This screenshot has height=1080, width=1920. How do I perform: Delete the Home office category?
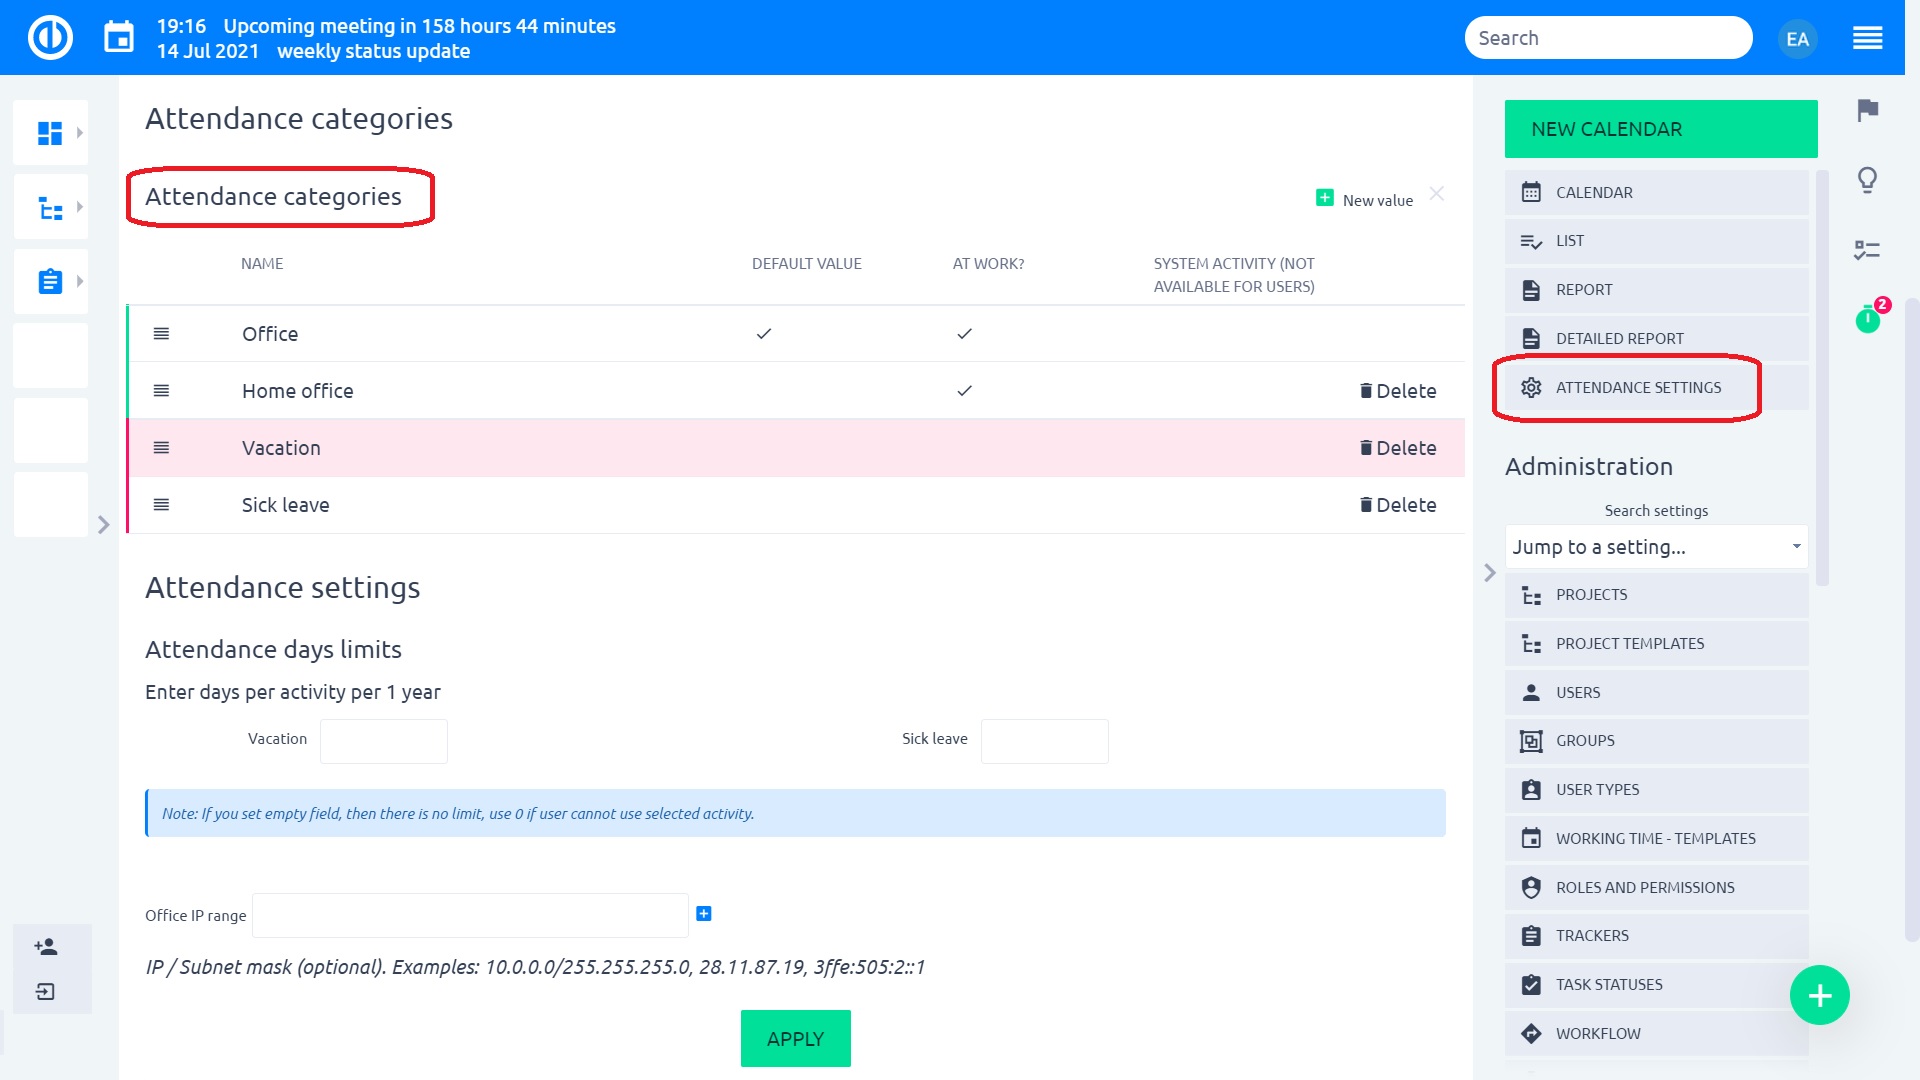tap(1398, 391)
